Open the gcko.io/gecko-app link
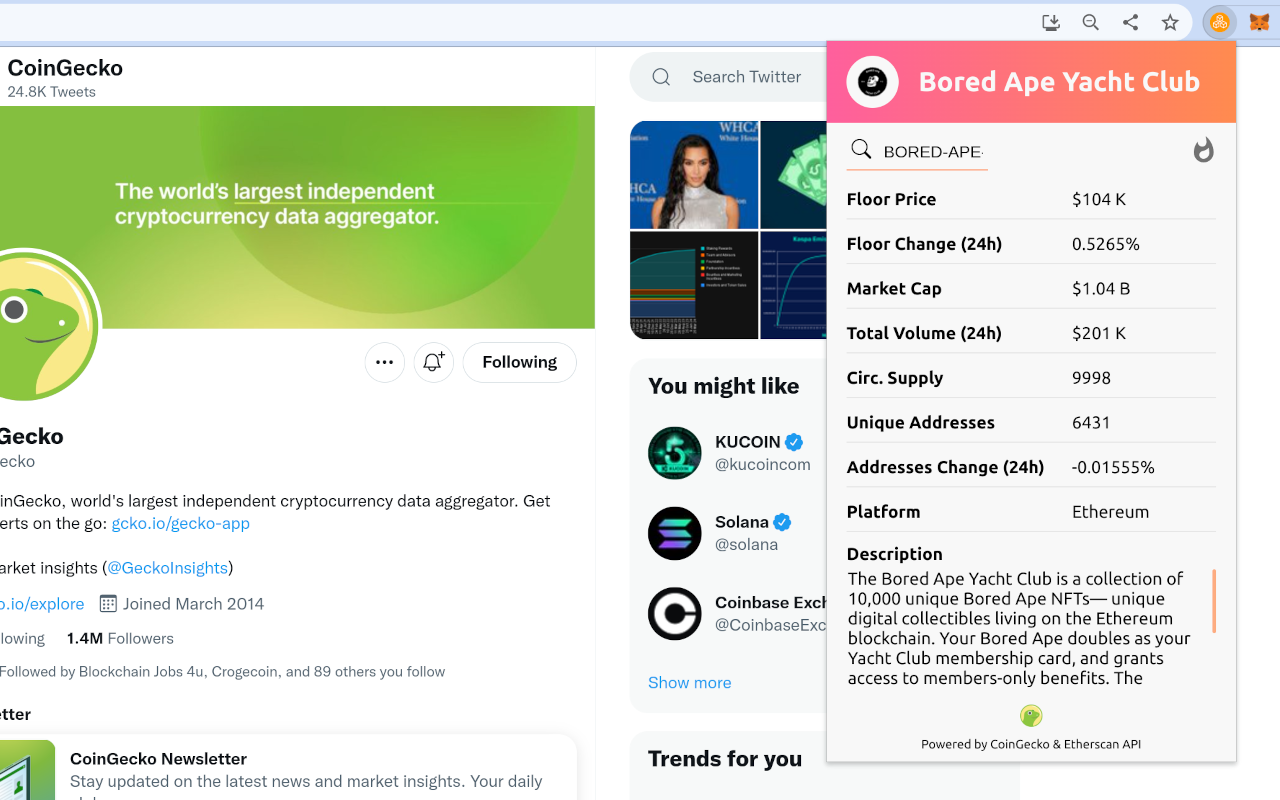The image size is (1280, 800). 181,523
